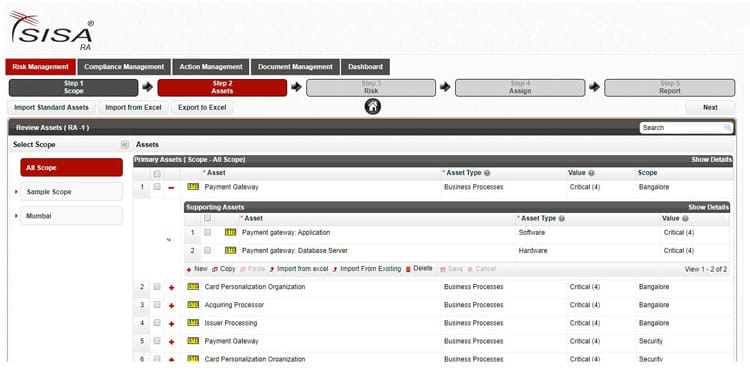Viewport: 750px width, 384px height.
Task: Click help icon next to primary Value header
Action: [x=591, y=173]
